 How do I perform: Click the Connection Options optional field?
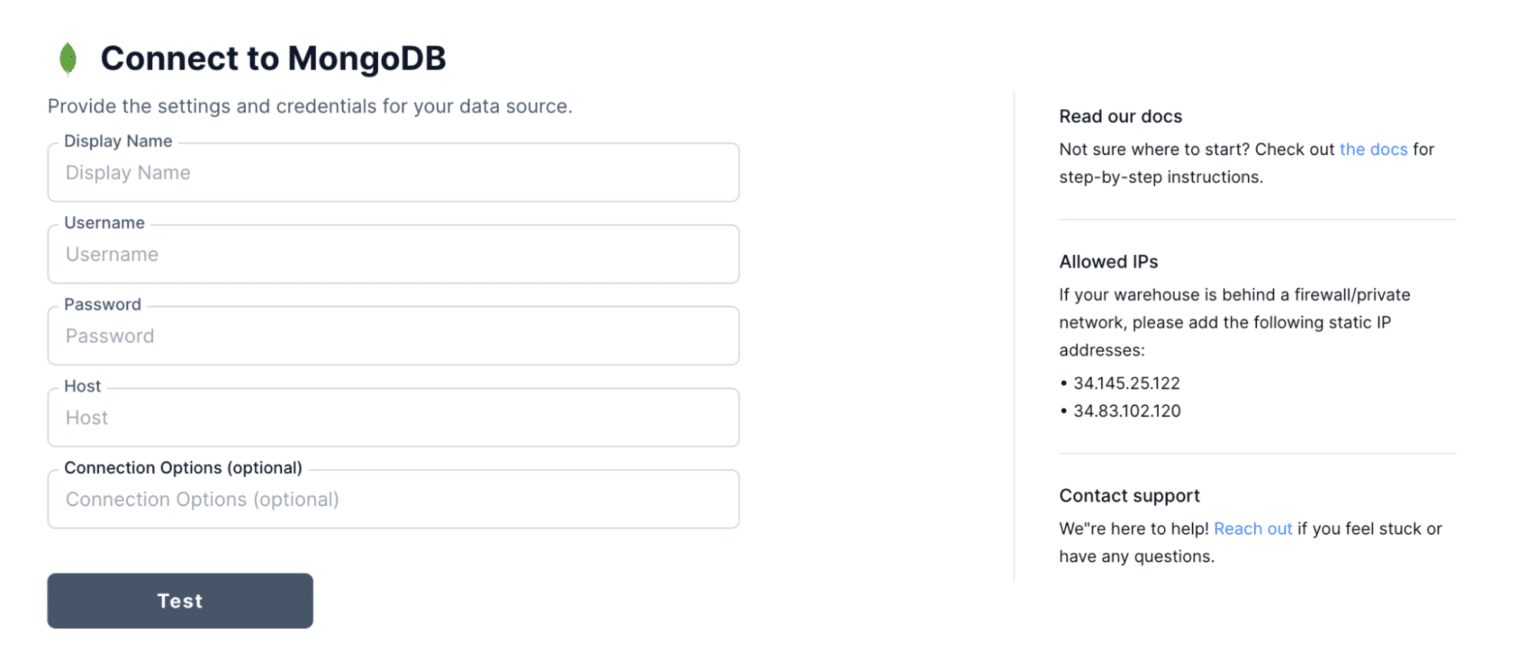tap(393, 499)
